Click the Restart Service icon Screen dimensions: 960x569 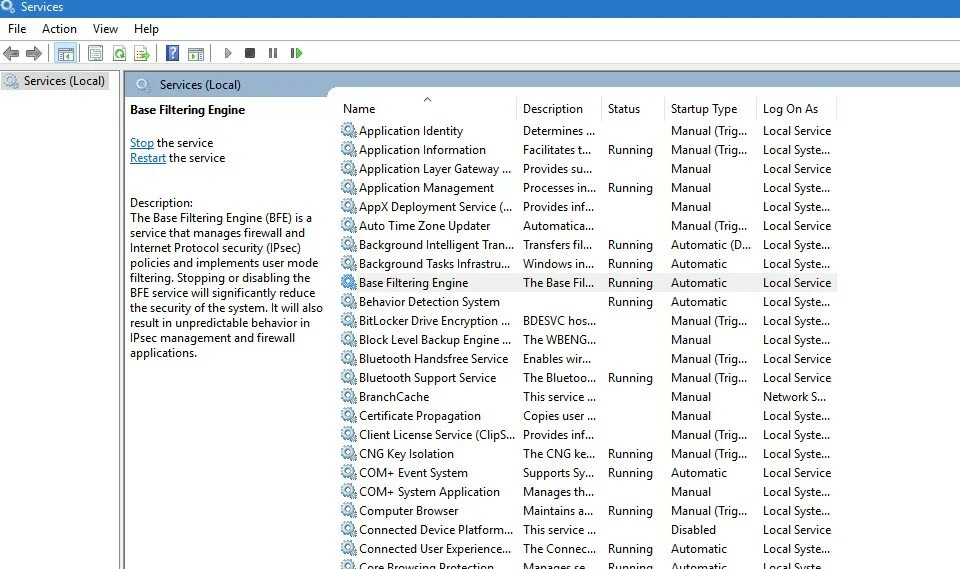(296, 53)
